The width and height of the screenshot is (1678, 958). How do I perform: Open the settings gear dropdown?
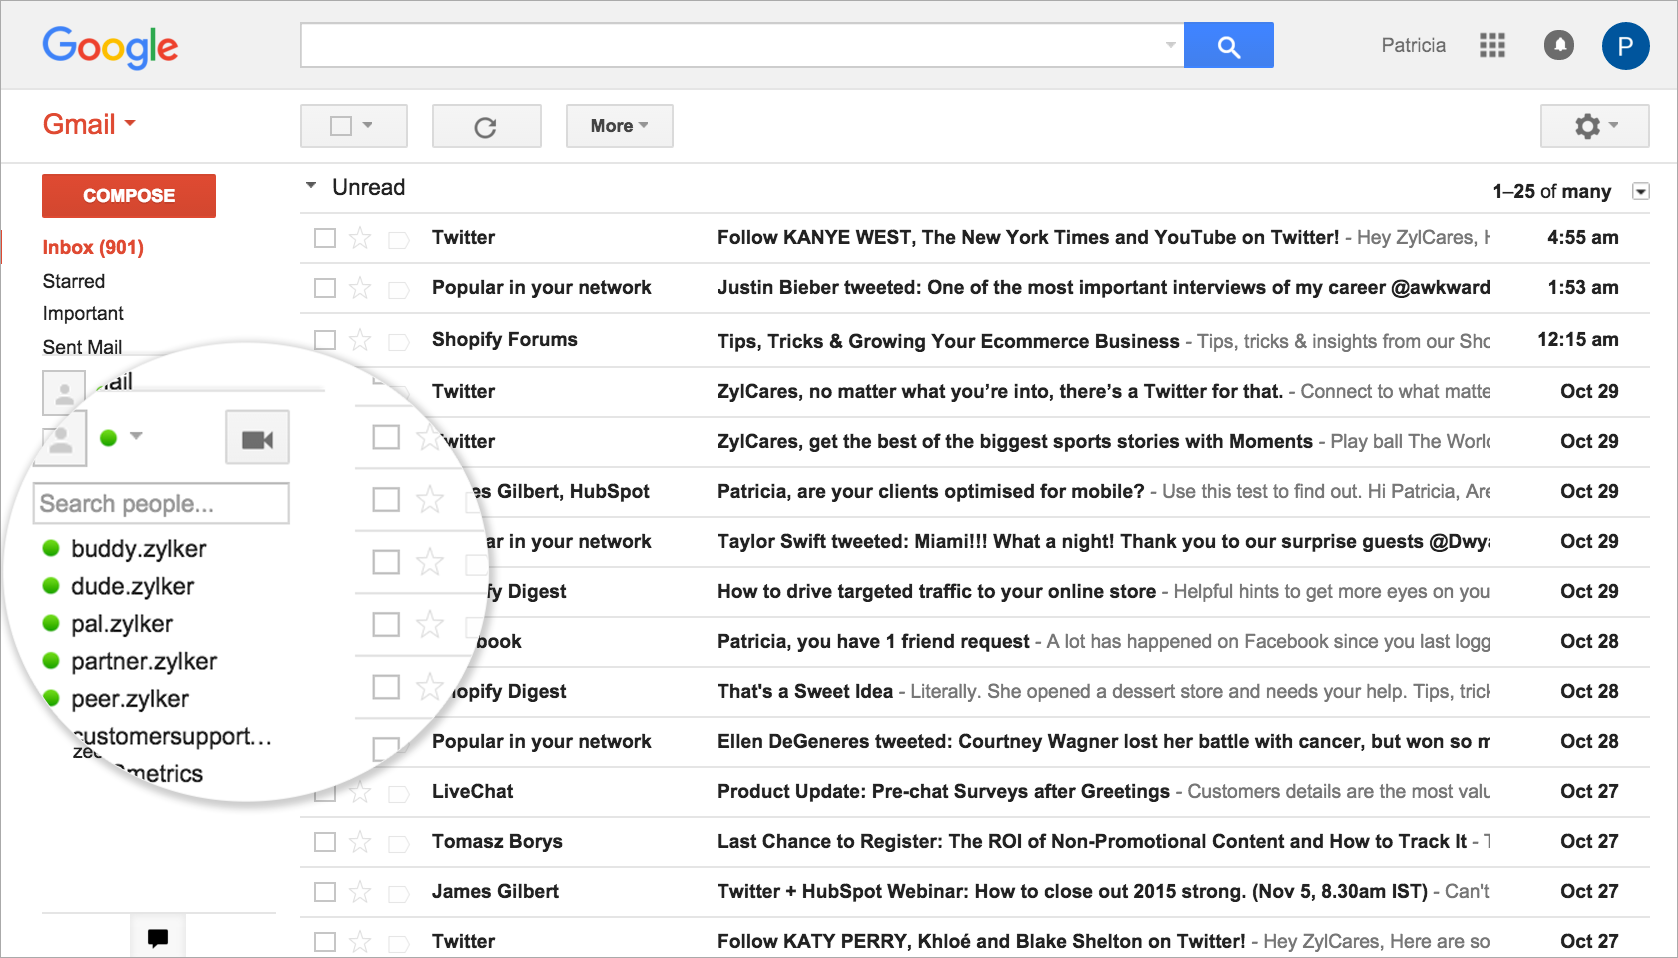(x=1594, y=126)
